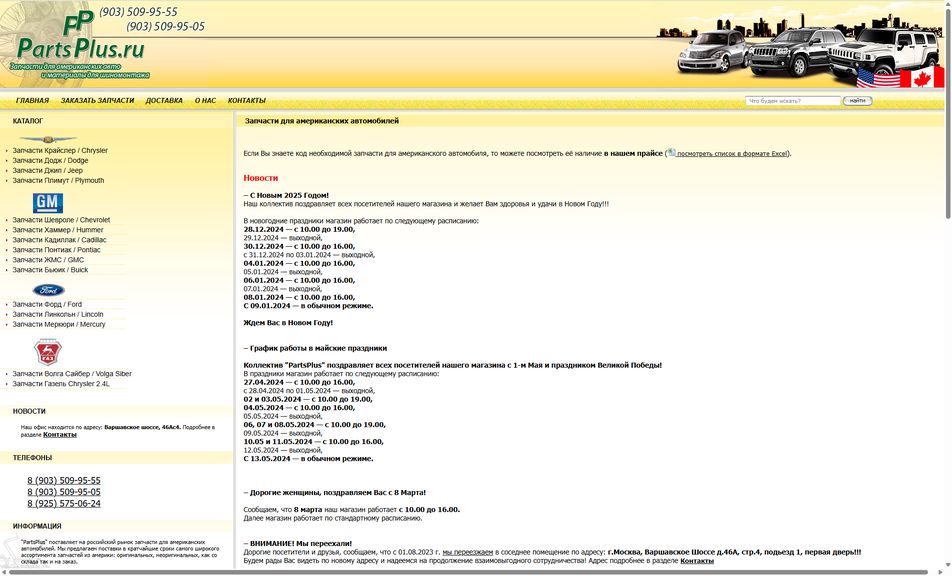This screenshot has width=952, height=576.
Task: Click the 'Новости' red heading
Action: tap(260, 178)
